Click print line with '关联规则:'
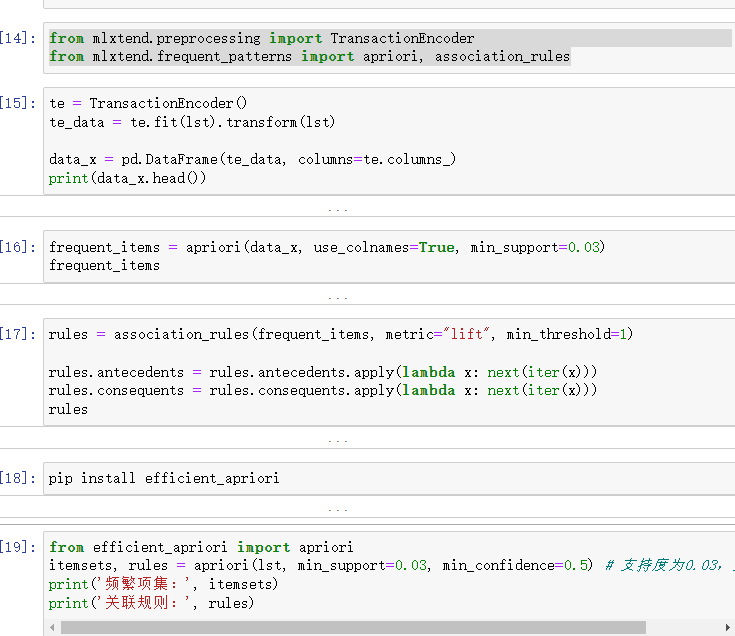The image size is (735, 636). pyautogui.click(x=151, y=603)
